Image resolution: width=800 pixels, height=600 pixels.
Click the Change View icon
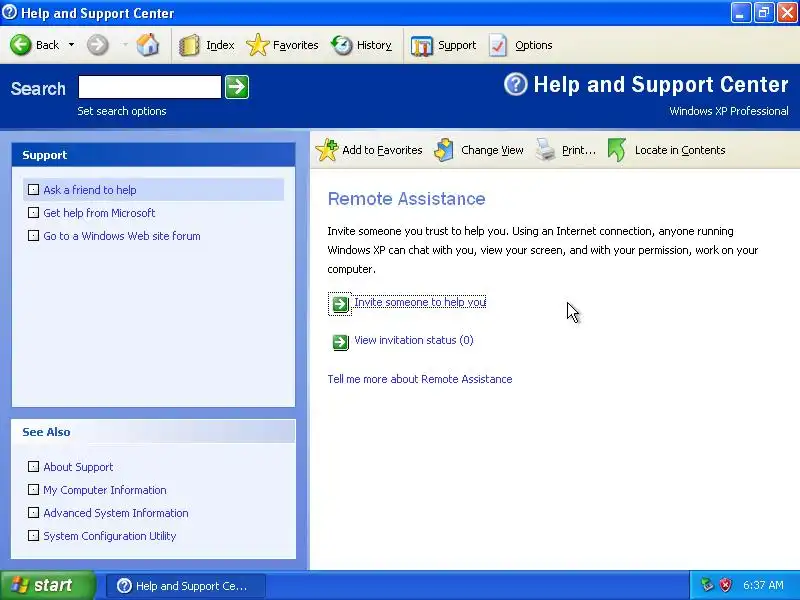[444, 150]
